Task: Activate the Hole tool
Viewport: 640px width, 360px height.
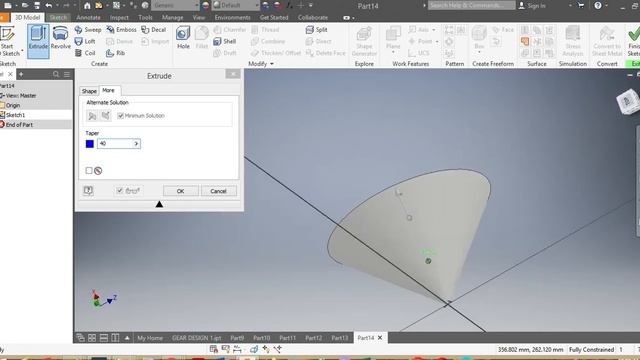Action: point(183,38)
